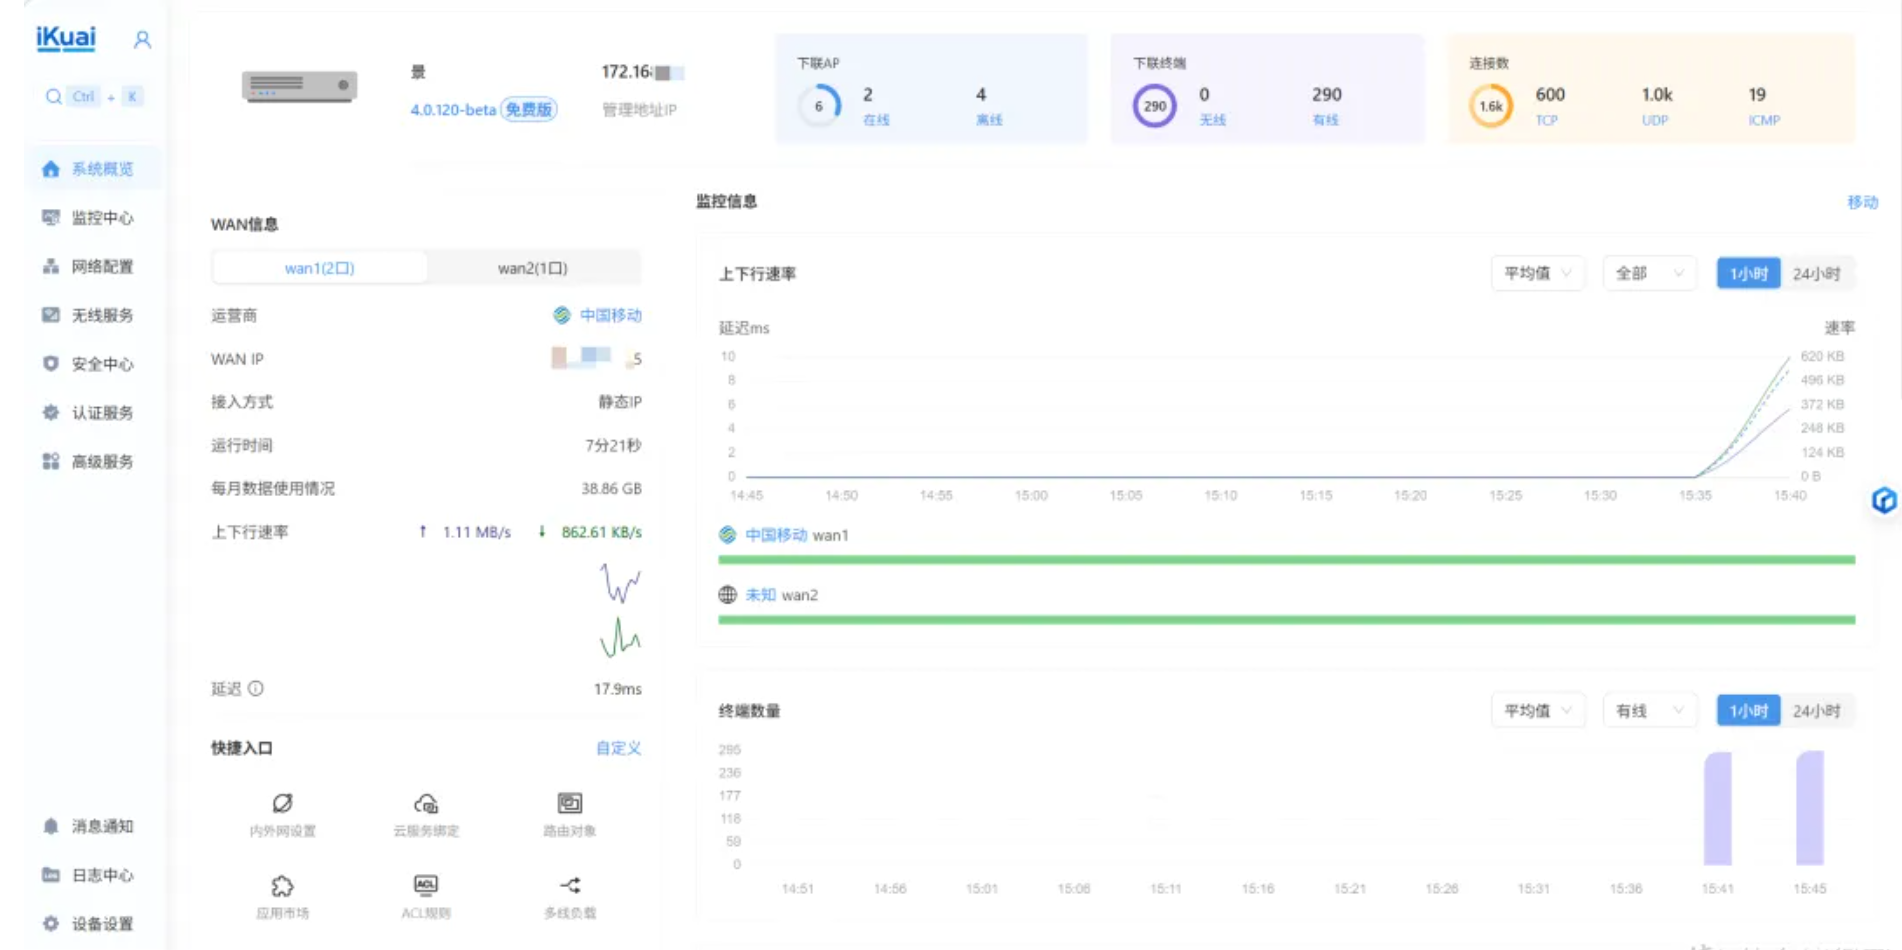Open 平均值 dropdown in 上下行速率
The width and height of the screenshot is (1902, 950).
1538,273
